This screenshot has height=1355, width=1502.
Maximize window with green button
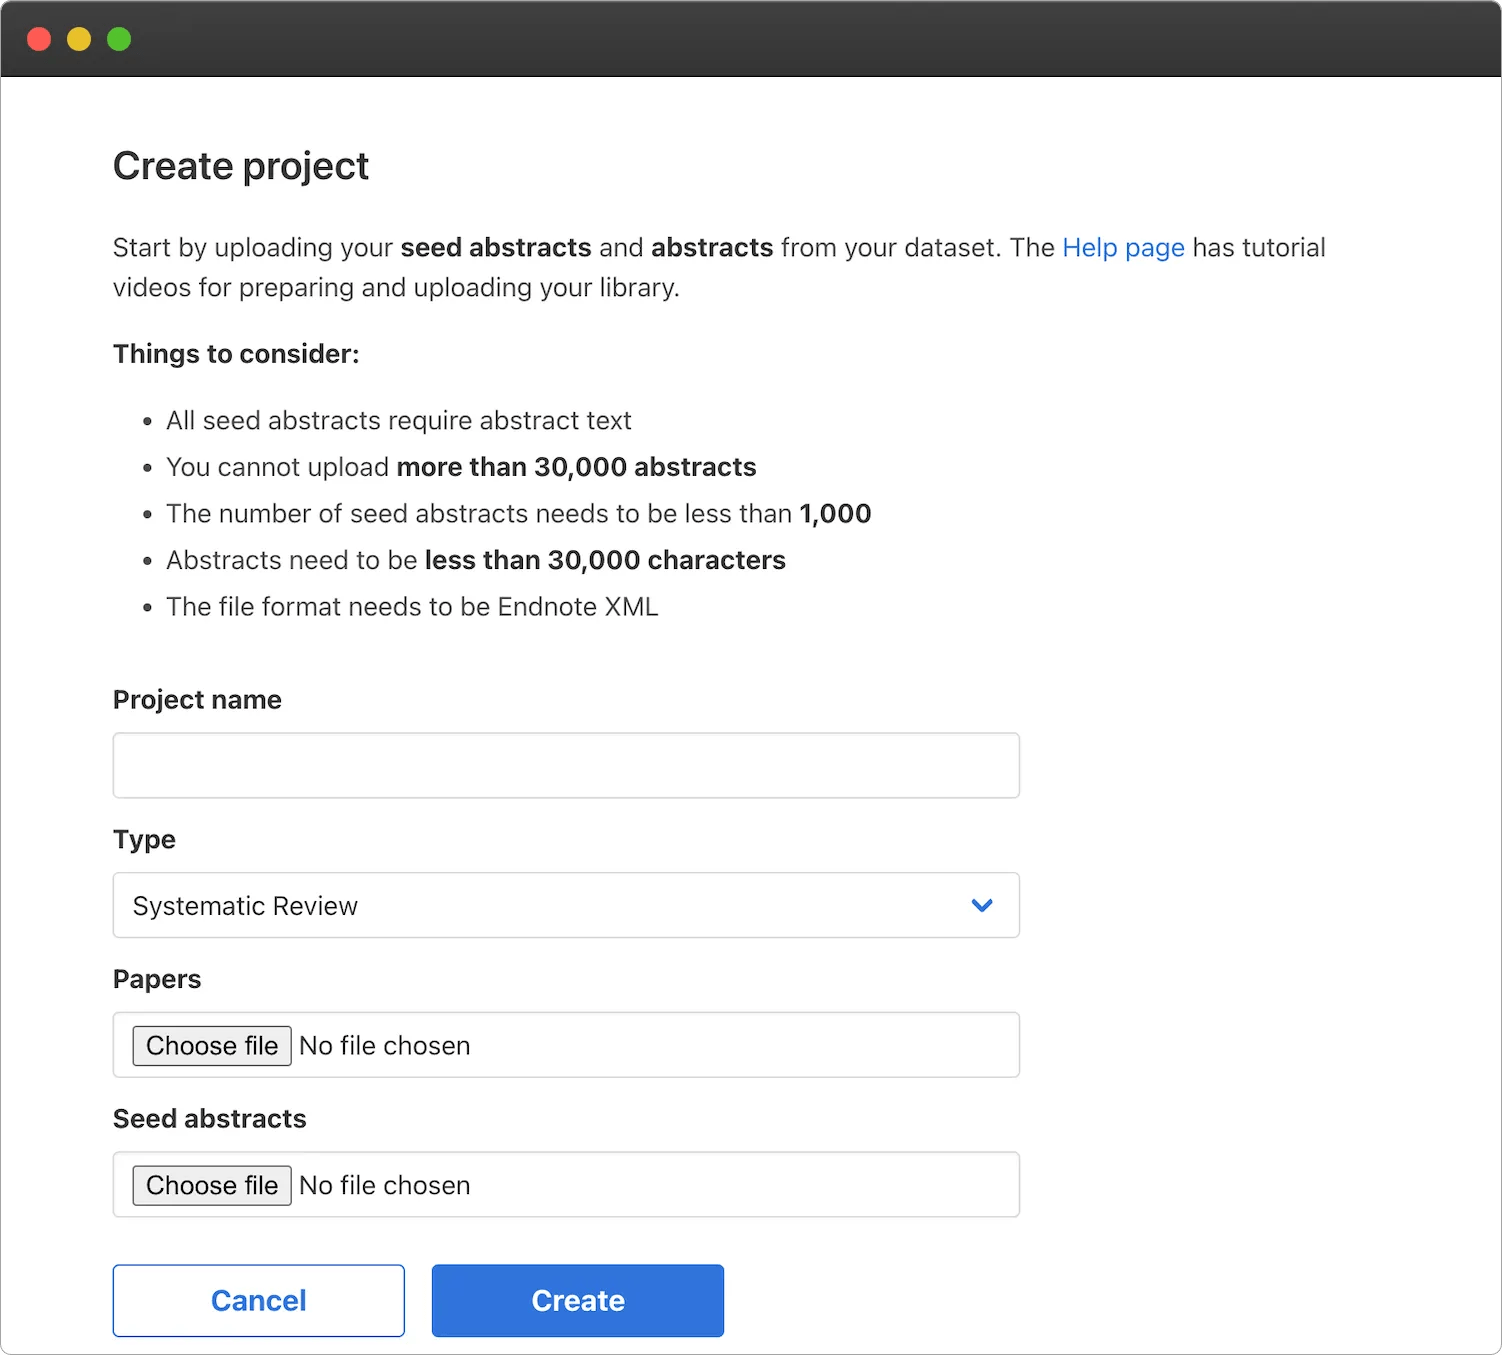(x=119, y=39)
